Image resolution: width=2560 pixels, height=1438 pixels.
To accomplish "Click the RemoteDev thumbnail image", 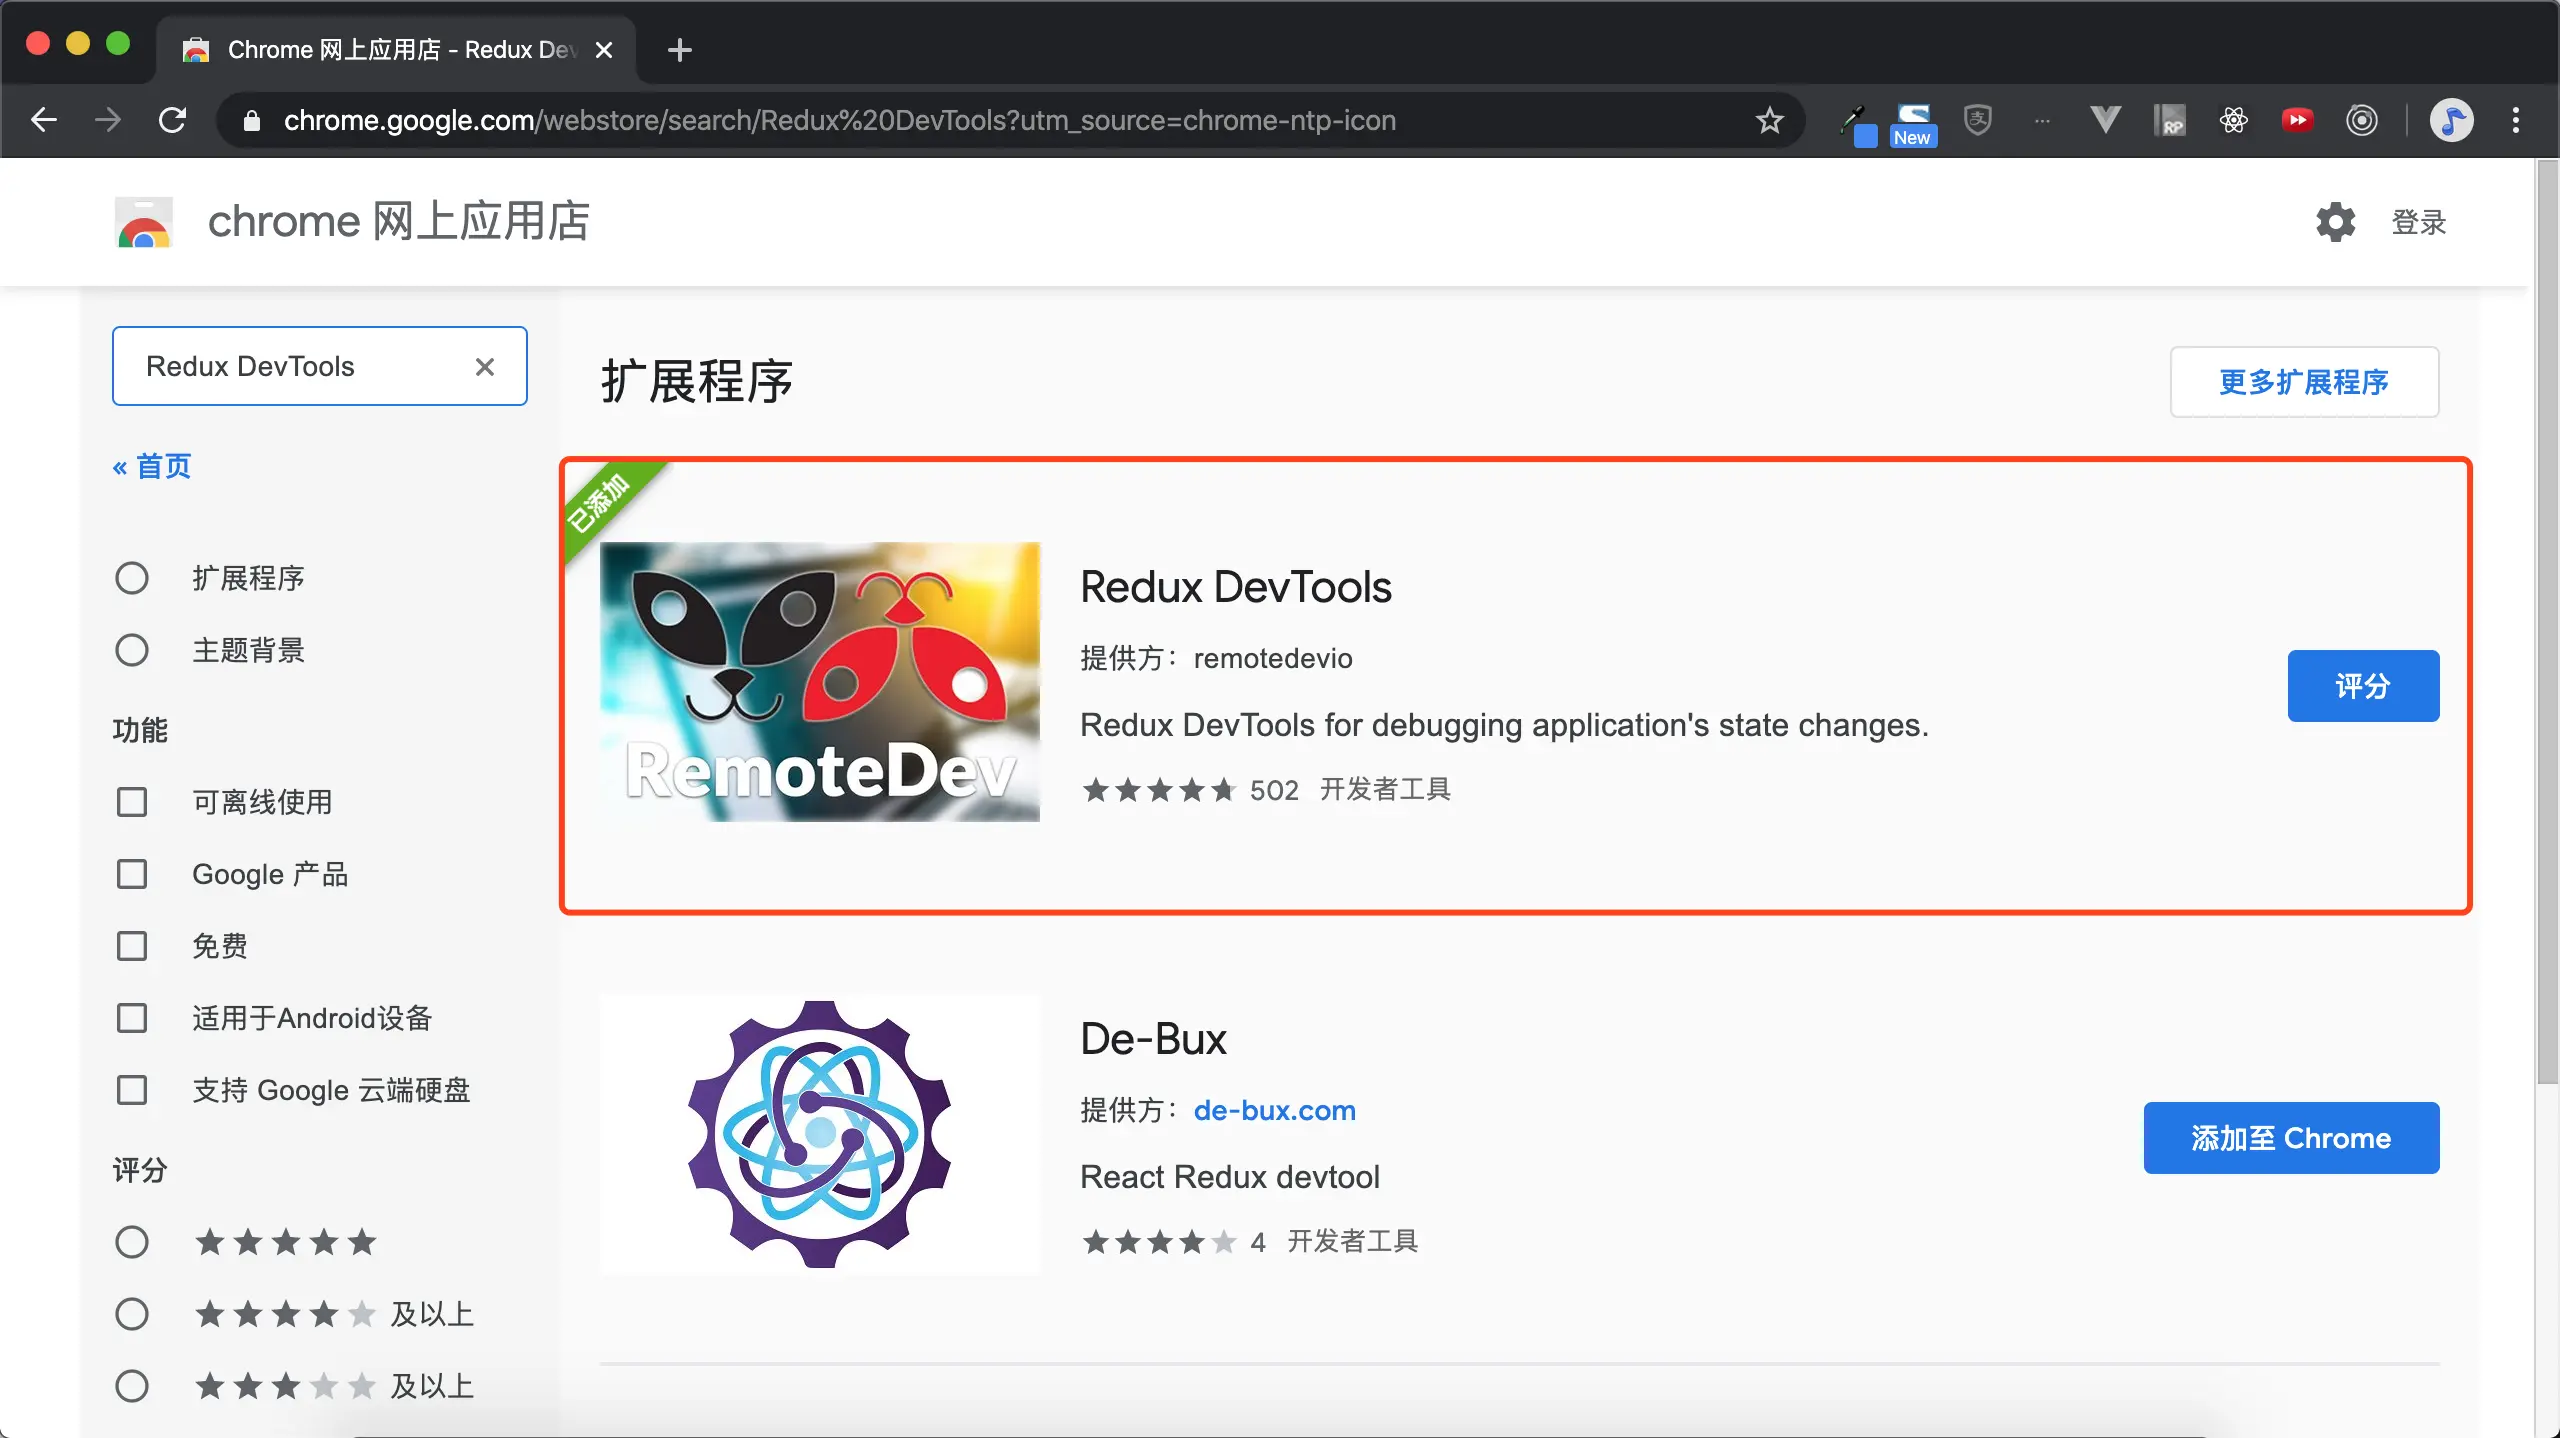I will (x=820, y=682).
